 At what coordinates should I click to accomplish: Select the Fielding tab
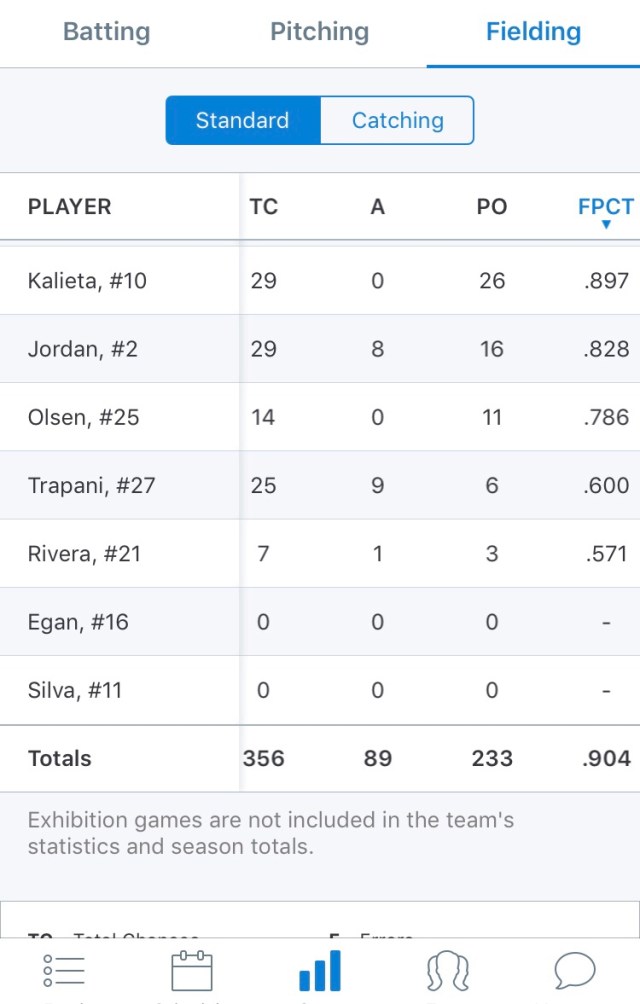point(533,32)
